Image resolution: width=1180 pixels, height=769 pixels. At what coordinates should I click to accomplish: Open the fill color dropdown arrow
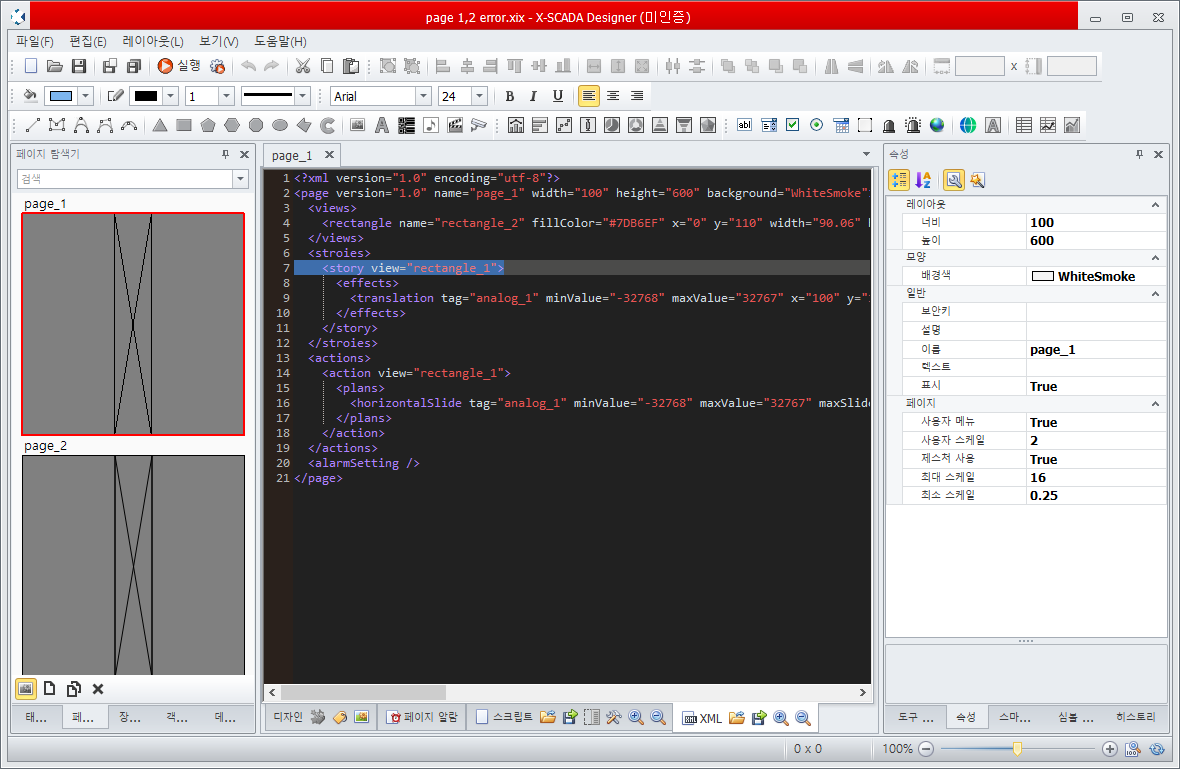tap(85, 96)
